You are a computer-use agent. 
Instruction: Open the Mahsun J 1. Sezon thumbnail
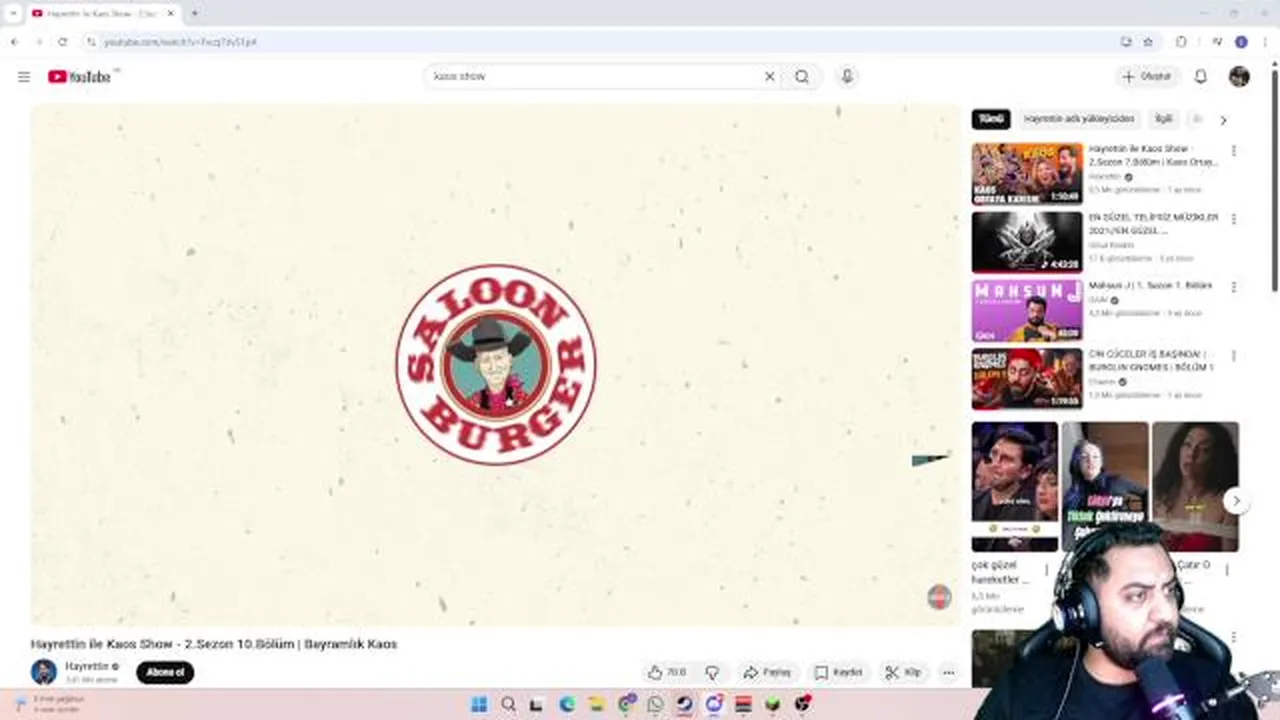tap(1027, 310)
